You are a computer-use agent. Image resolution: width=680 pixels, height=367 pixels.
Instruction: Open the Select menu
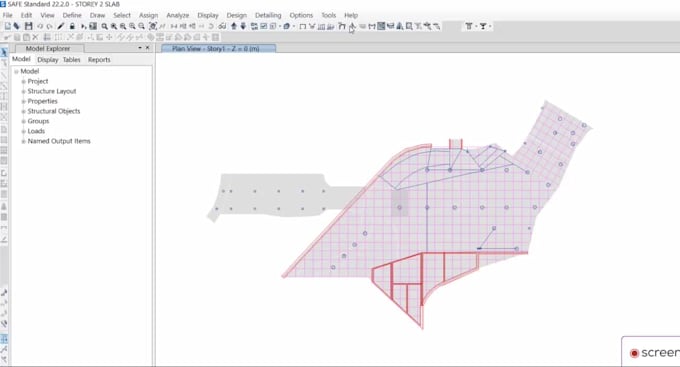[x=122, y=15]
